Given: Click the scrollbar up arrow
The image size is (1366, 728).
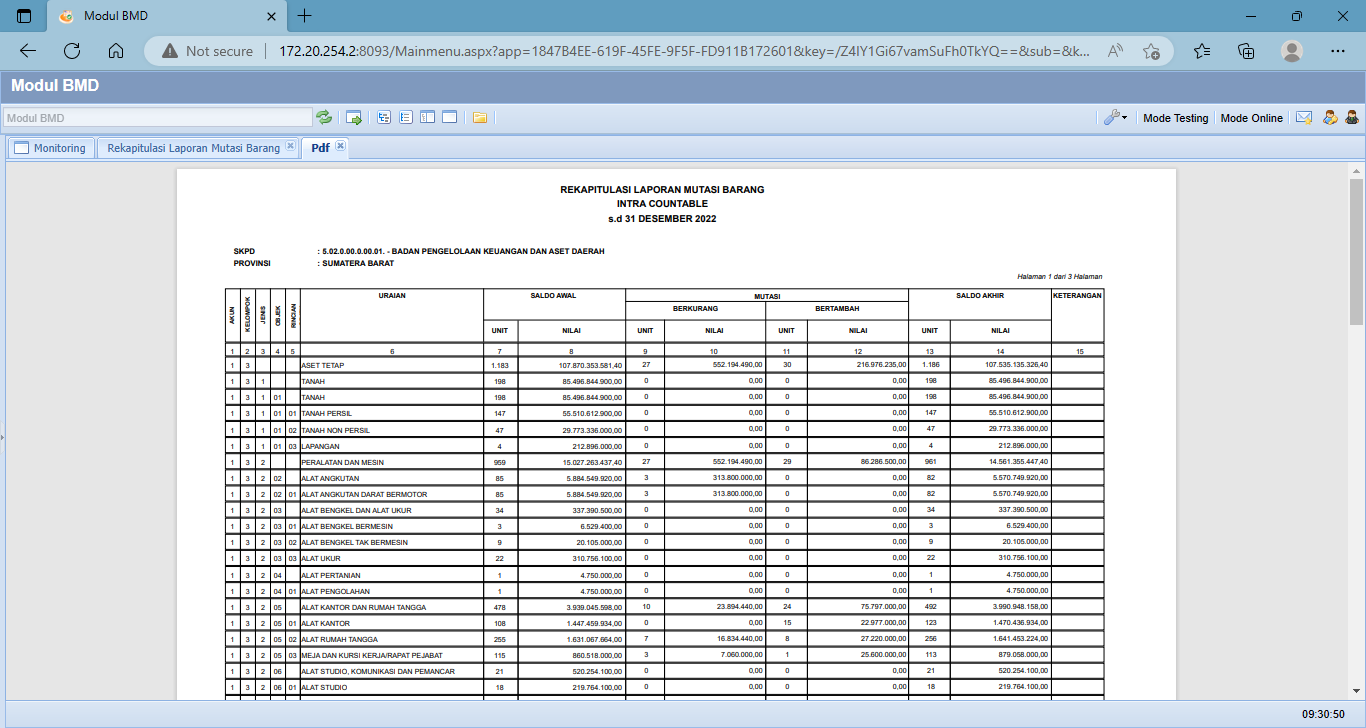Looking at the screenshot, I should pyautogui.click(x=1356, y=170).
